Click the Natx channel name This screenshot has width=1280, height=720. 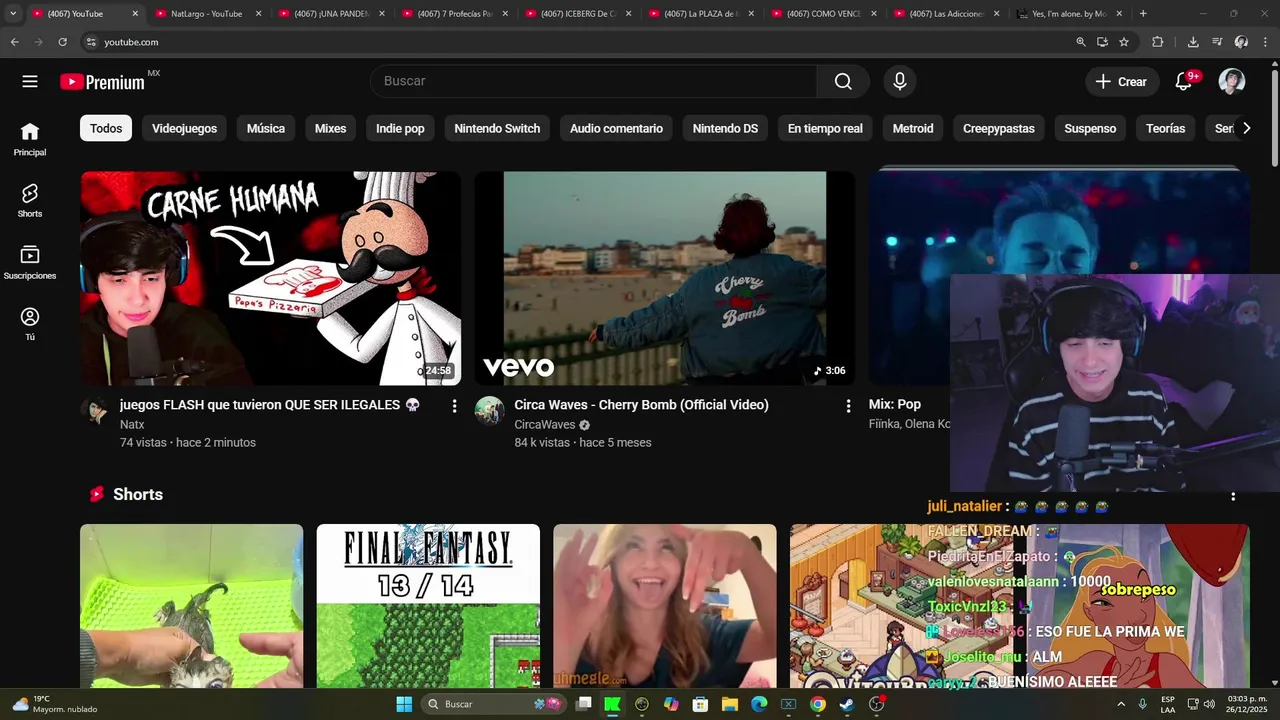click(132, 425)
